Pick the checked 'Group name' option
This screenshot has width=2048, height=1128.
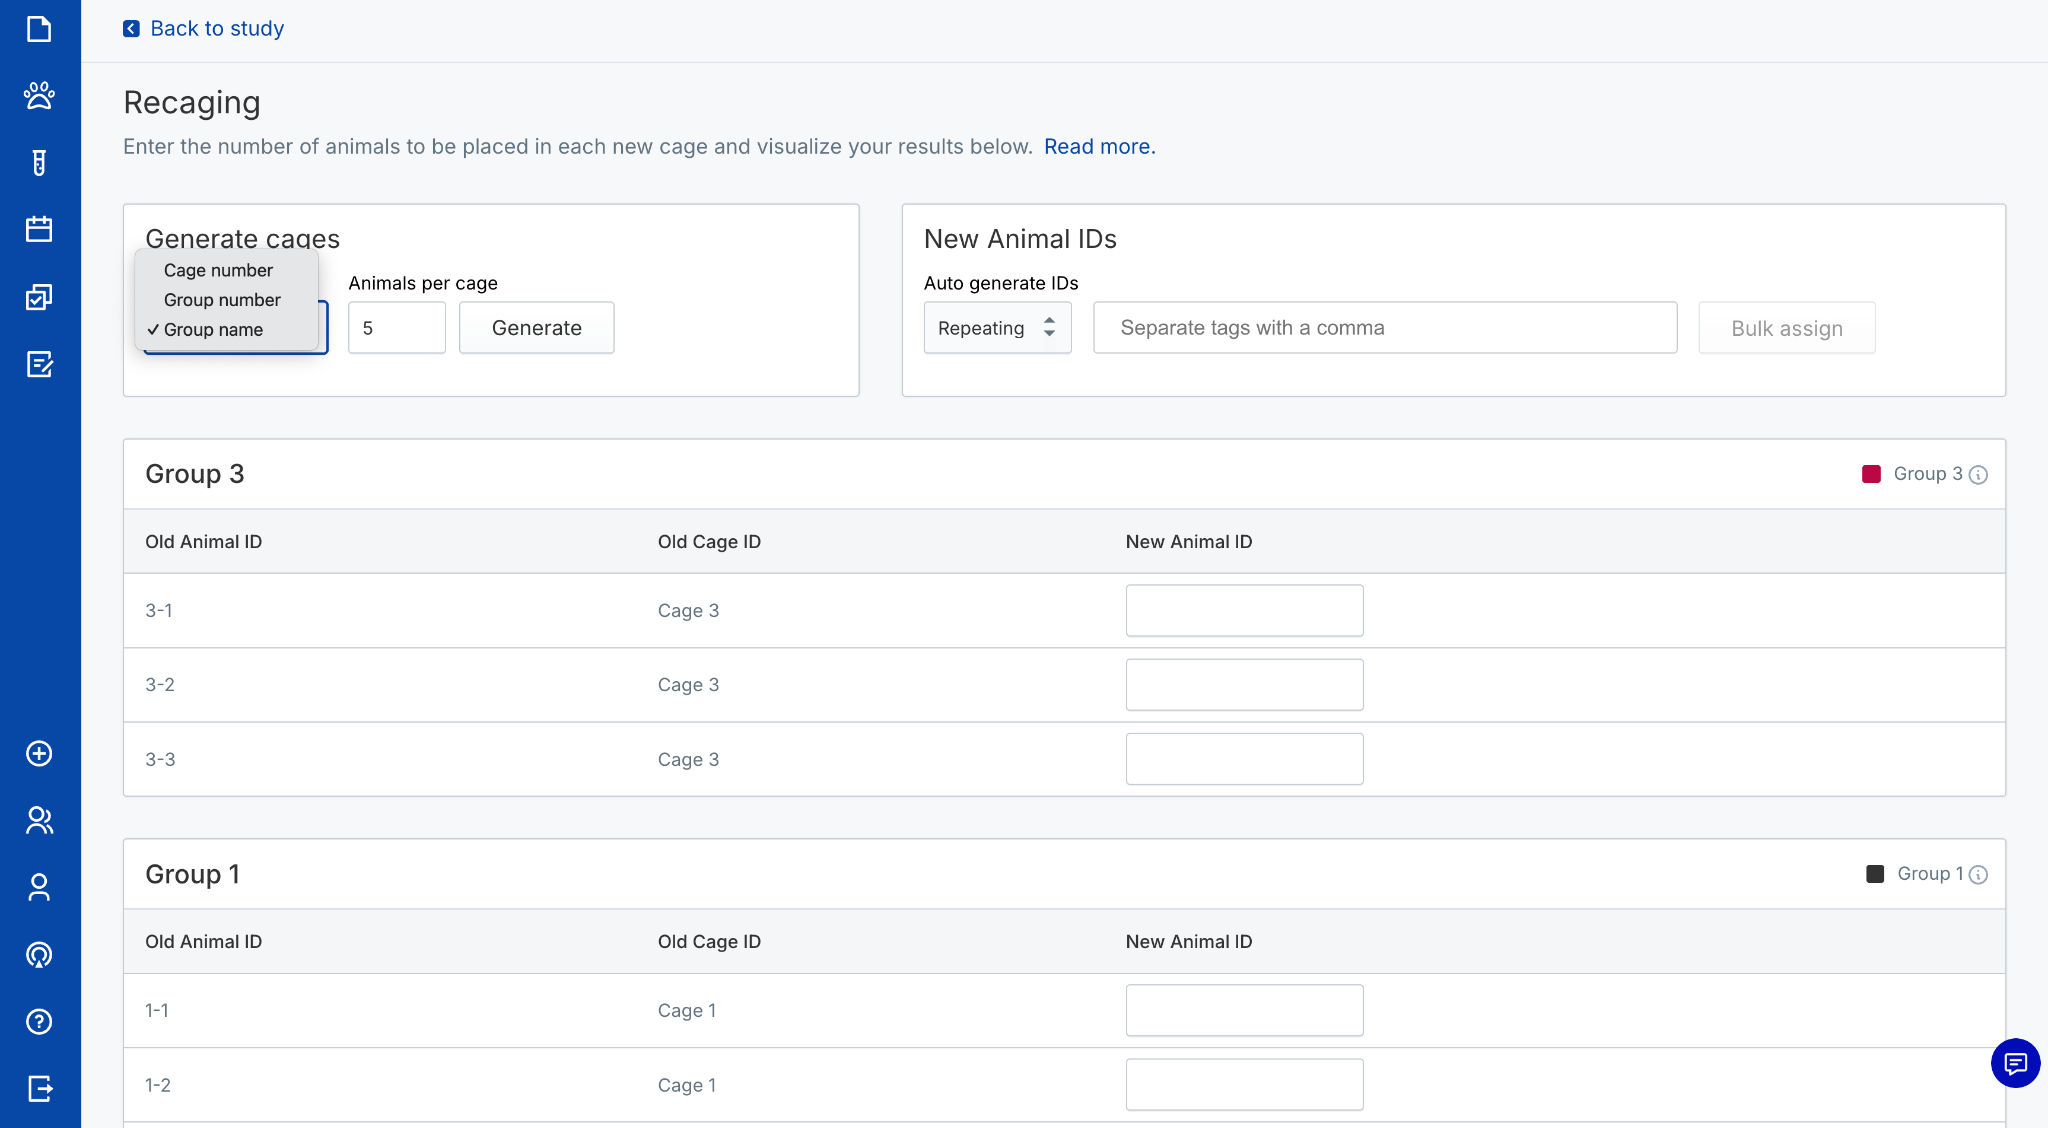(x=213, y=330)
